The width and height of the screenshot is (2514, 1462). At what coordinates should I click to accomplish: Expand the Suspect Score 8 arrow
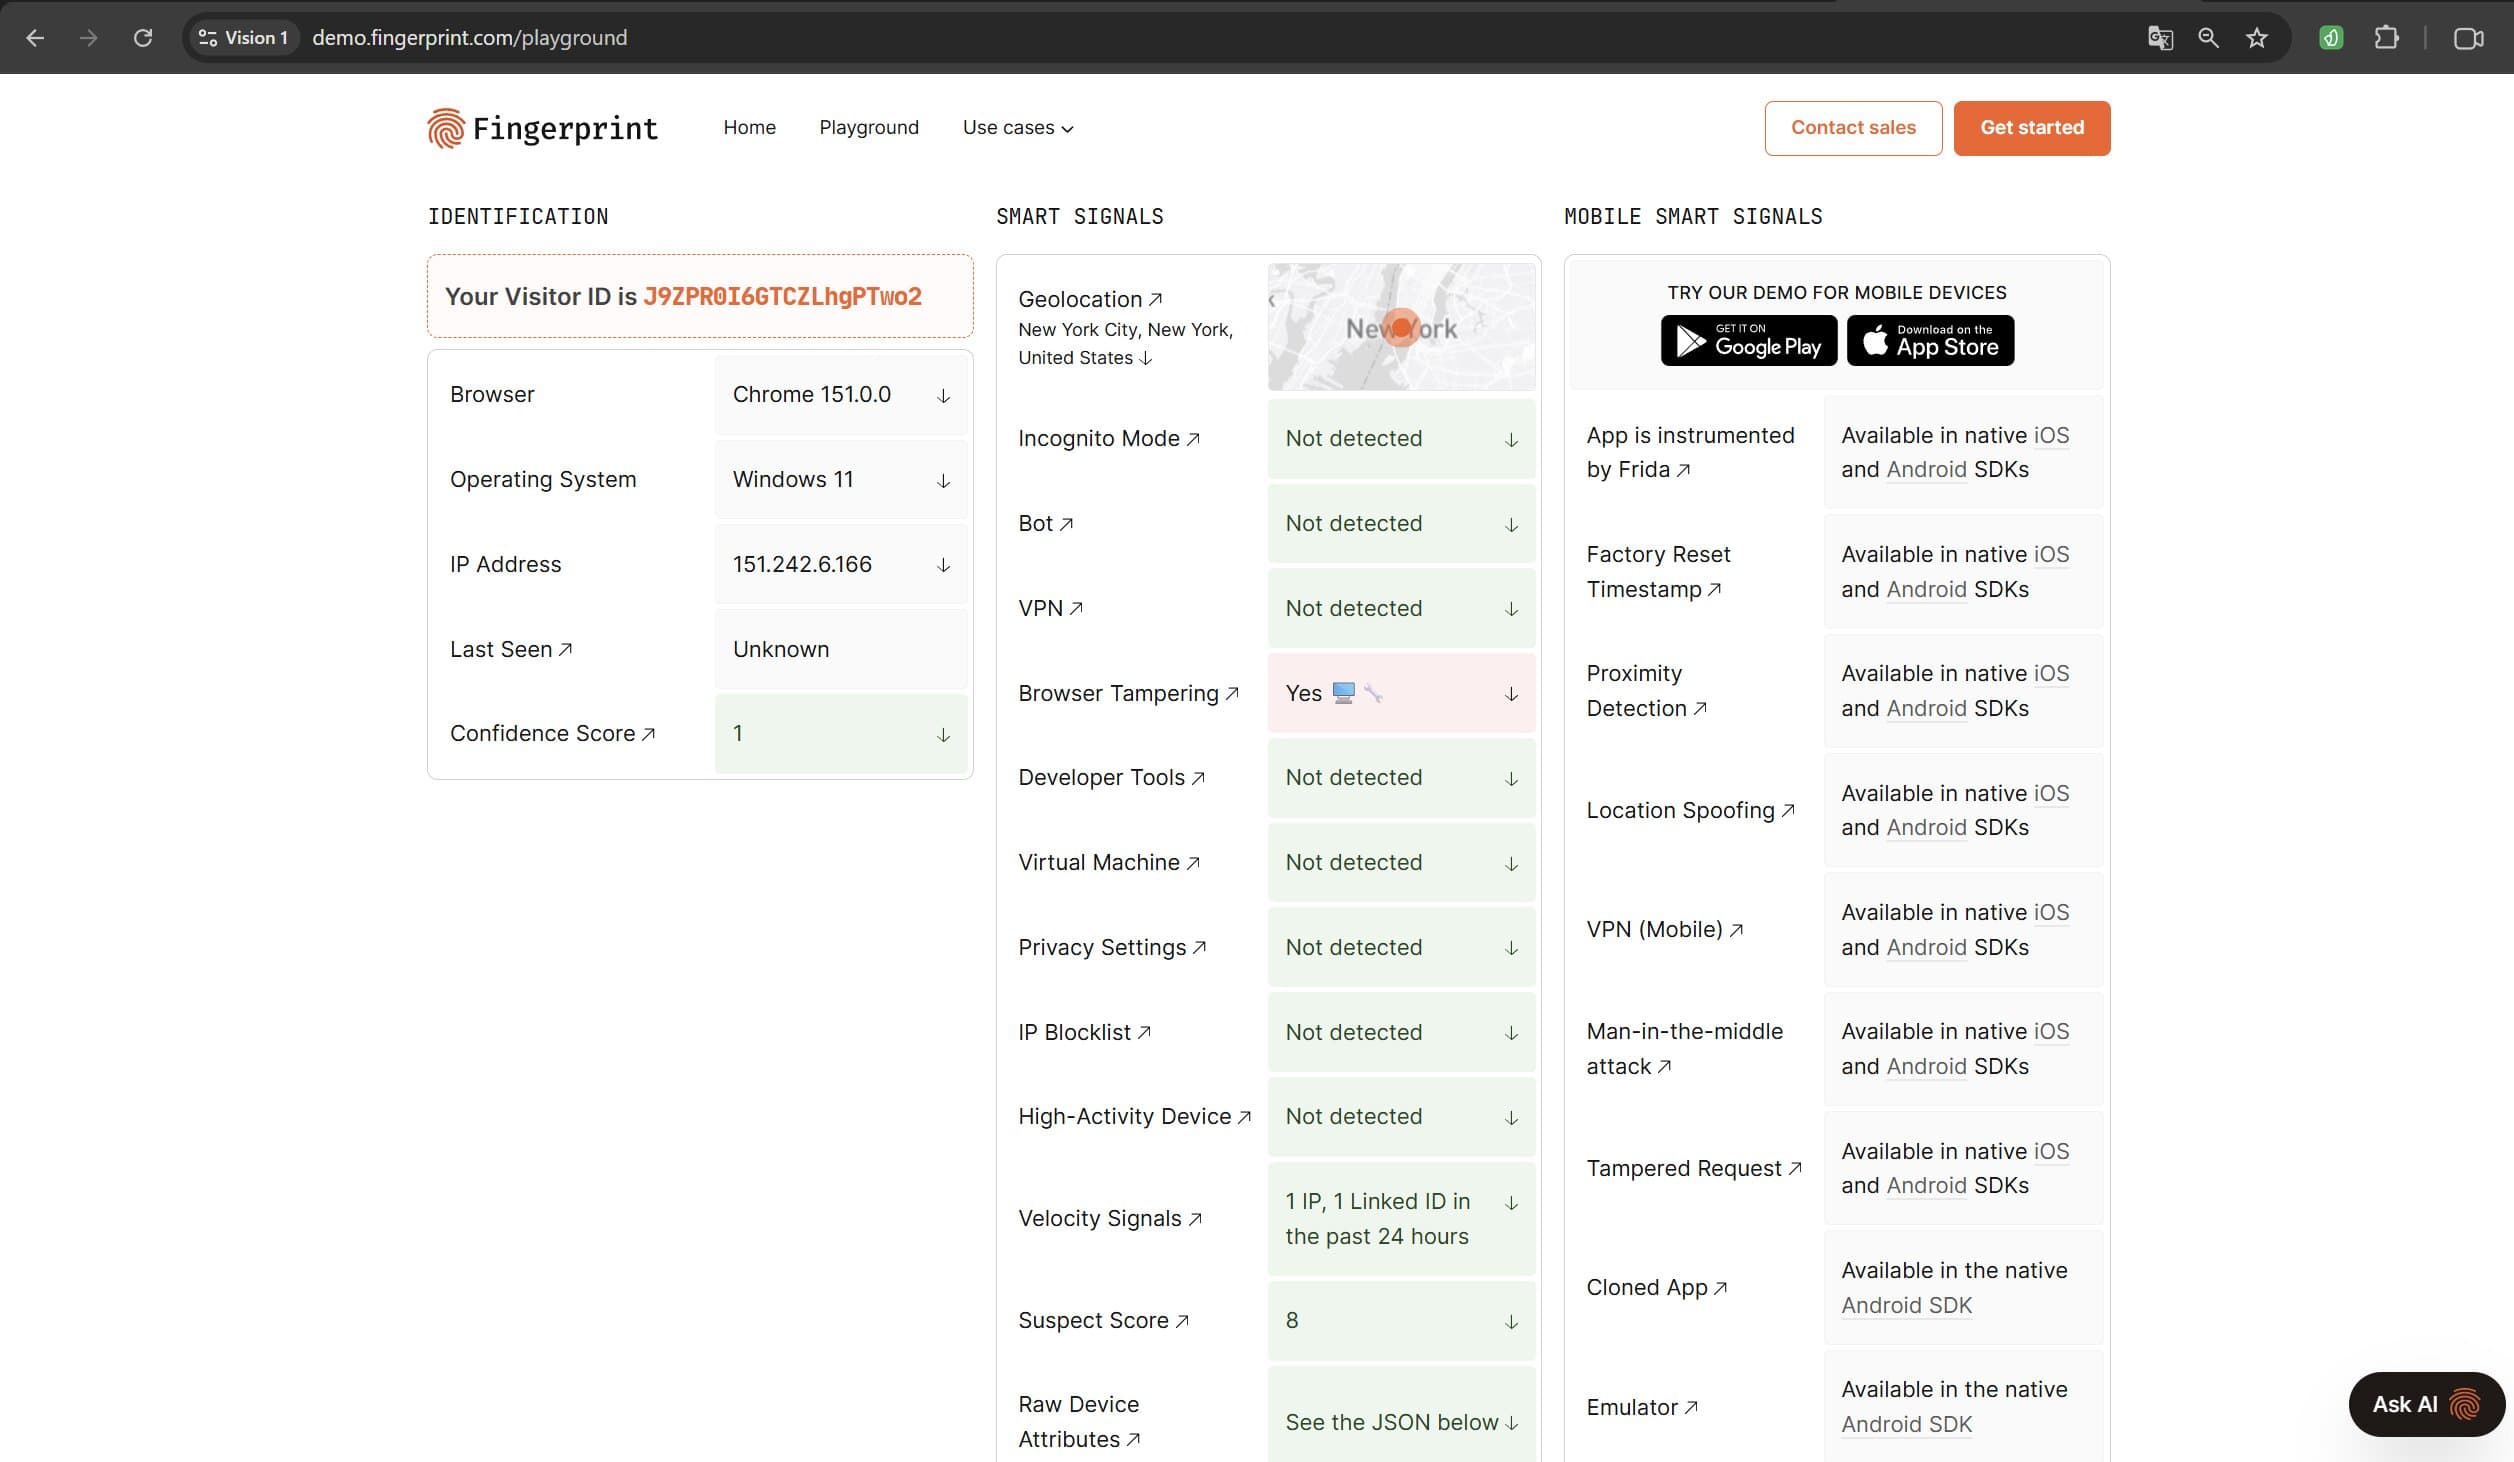tap(1511, 1322)
